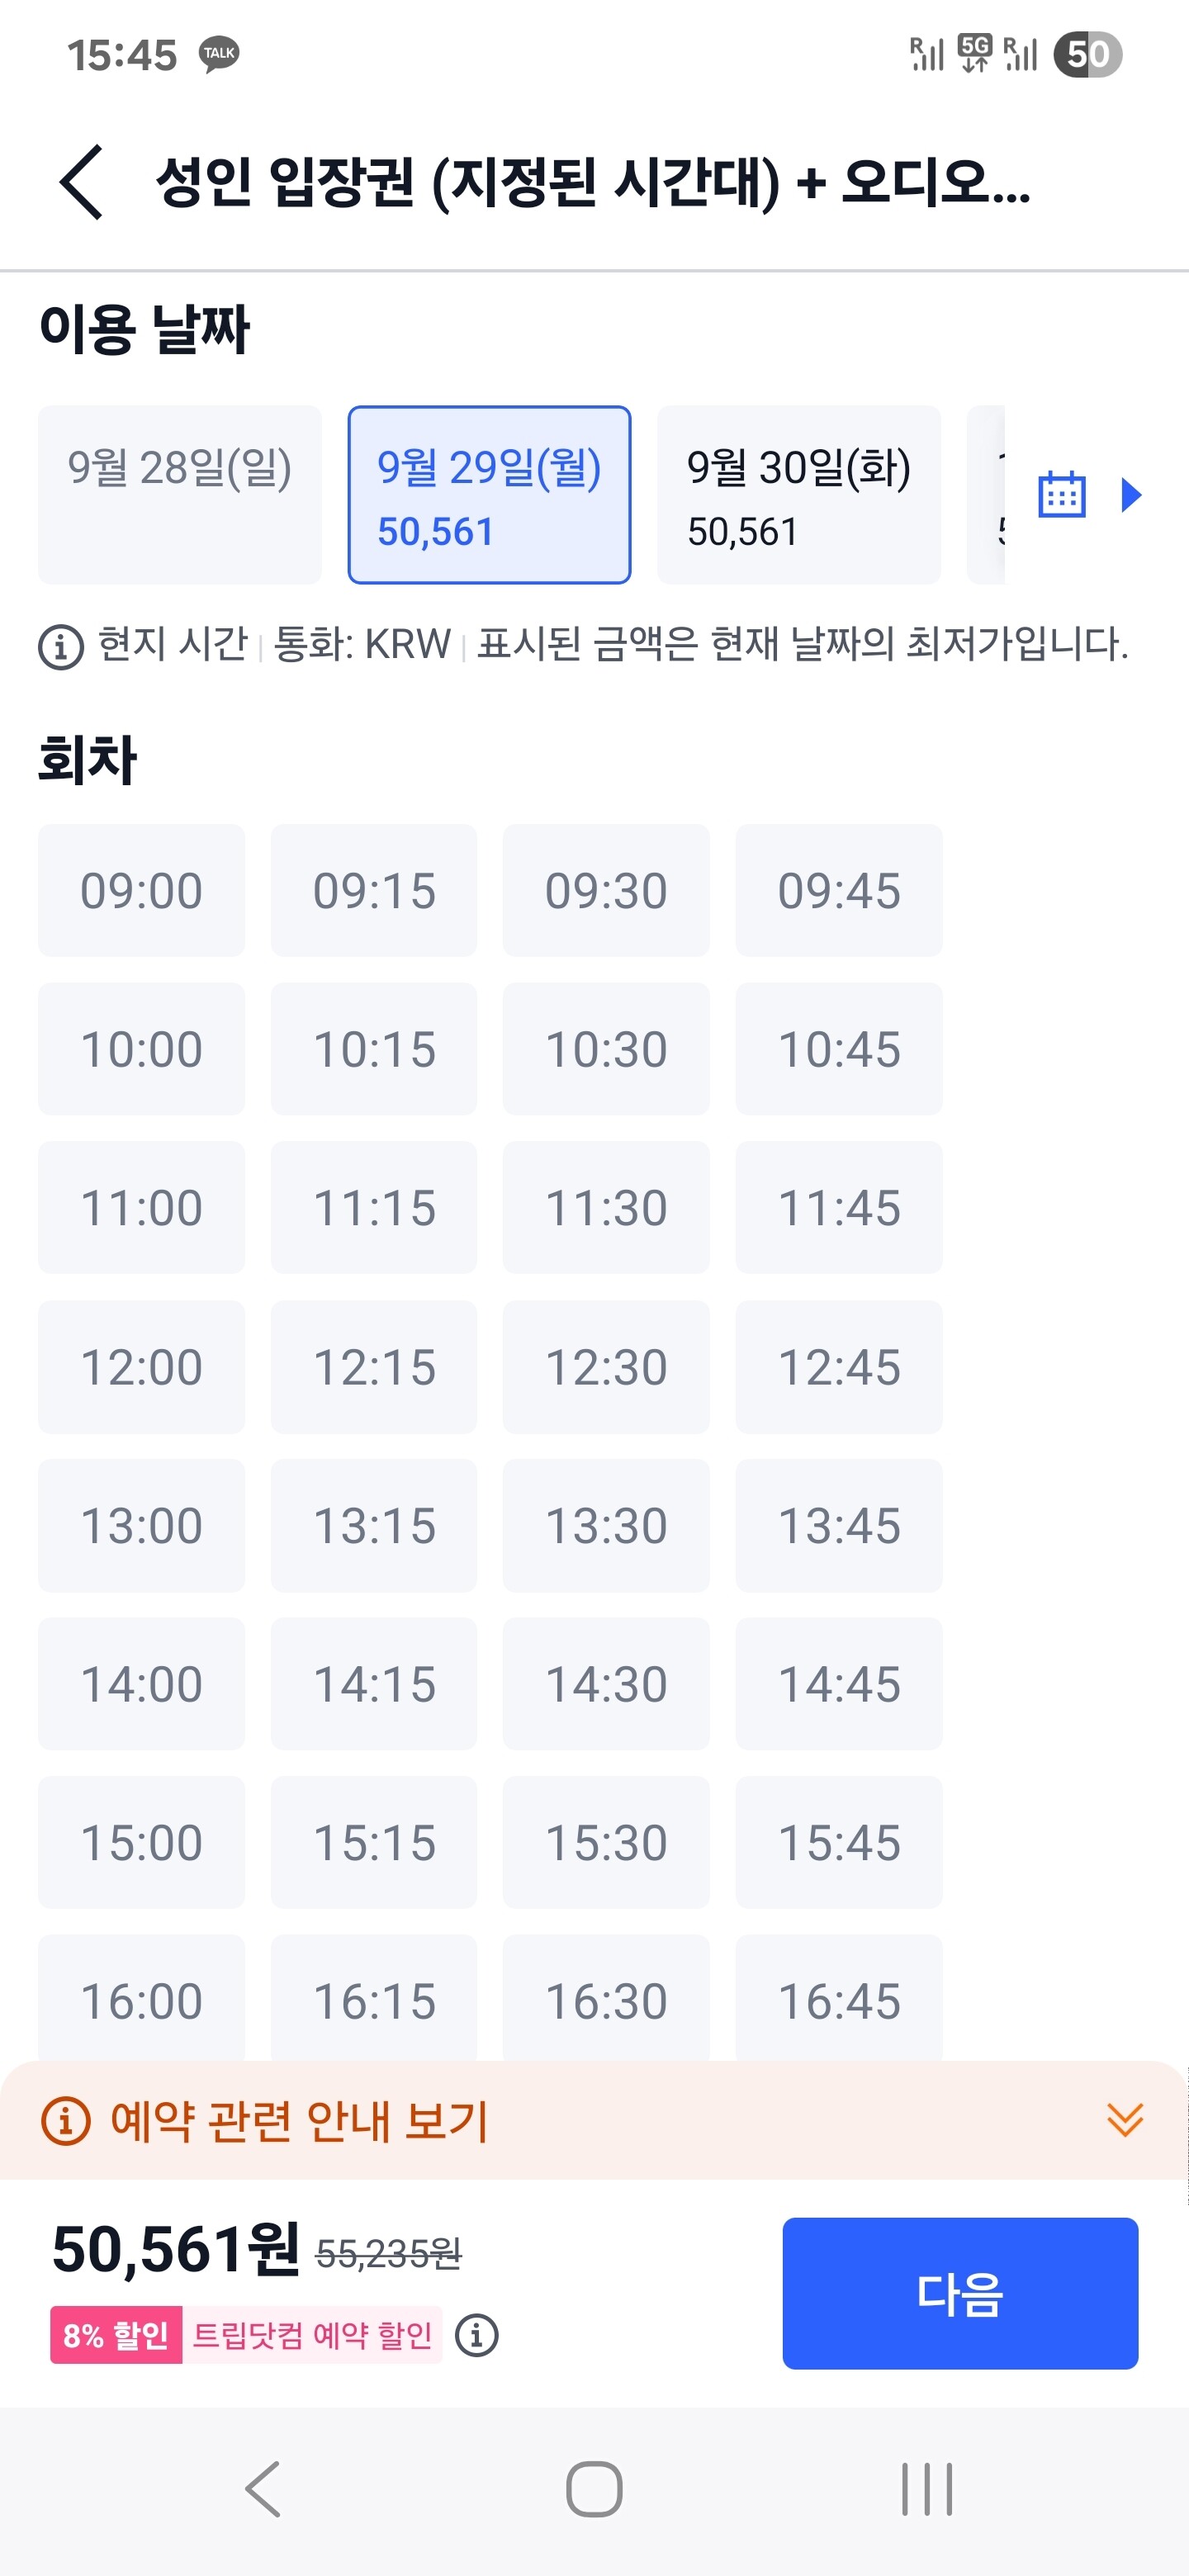This screenshot has height=2576, width=1189.
Task: Choose the 10:30 time slot
Action: (606, 1049)
